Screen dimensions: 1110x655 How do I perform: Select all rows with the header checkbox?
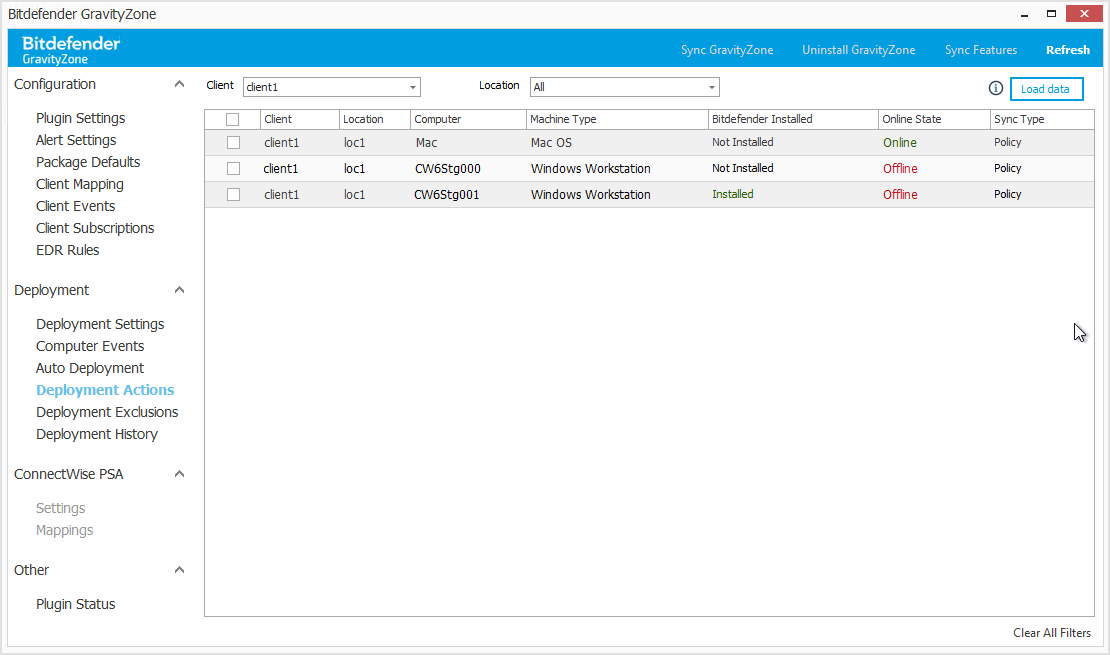(x=233, y=118)
